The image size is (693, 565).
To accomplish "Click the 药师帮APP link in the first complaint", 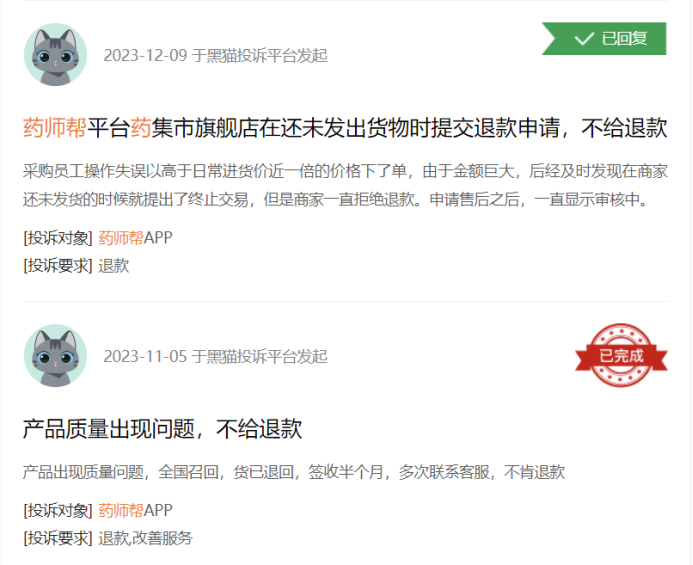I will tap(135, 237).
